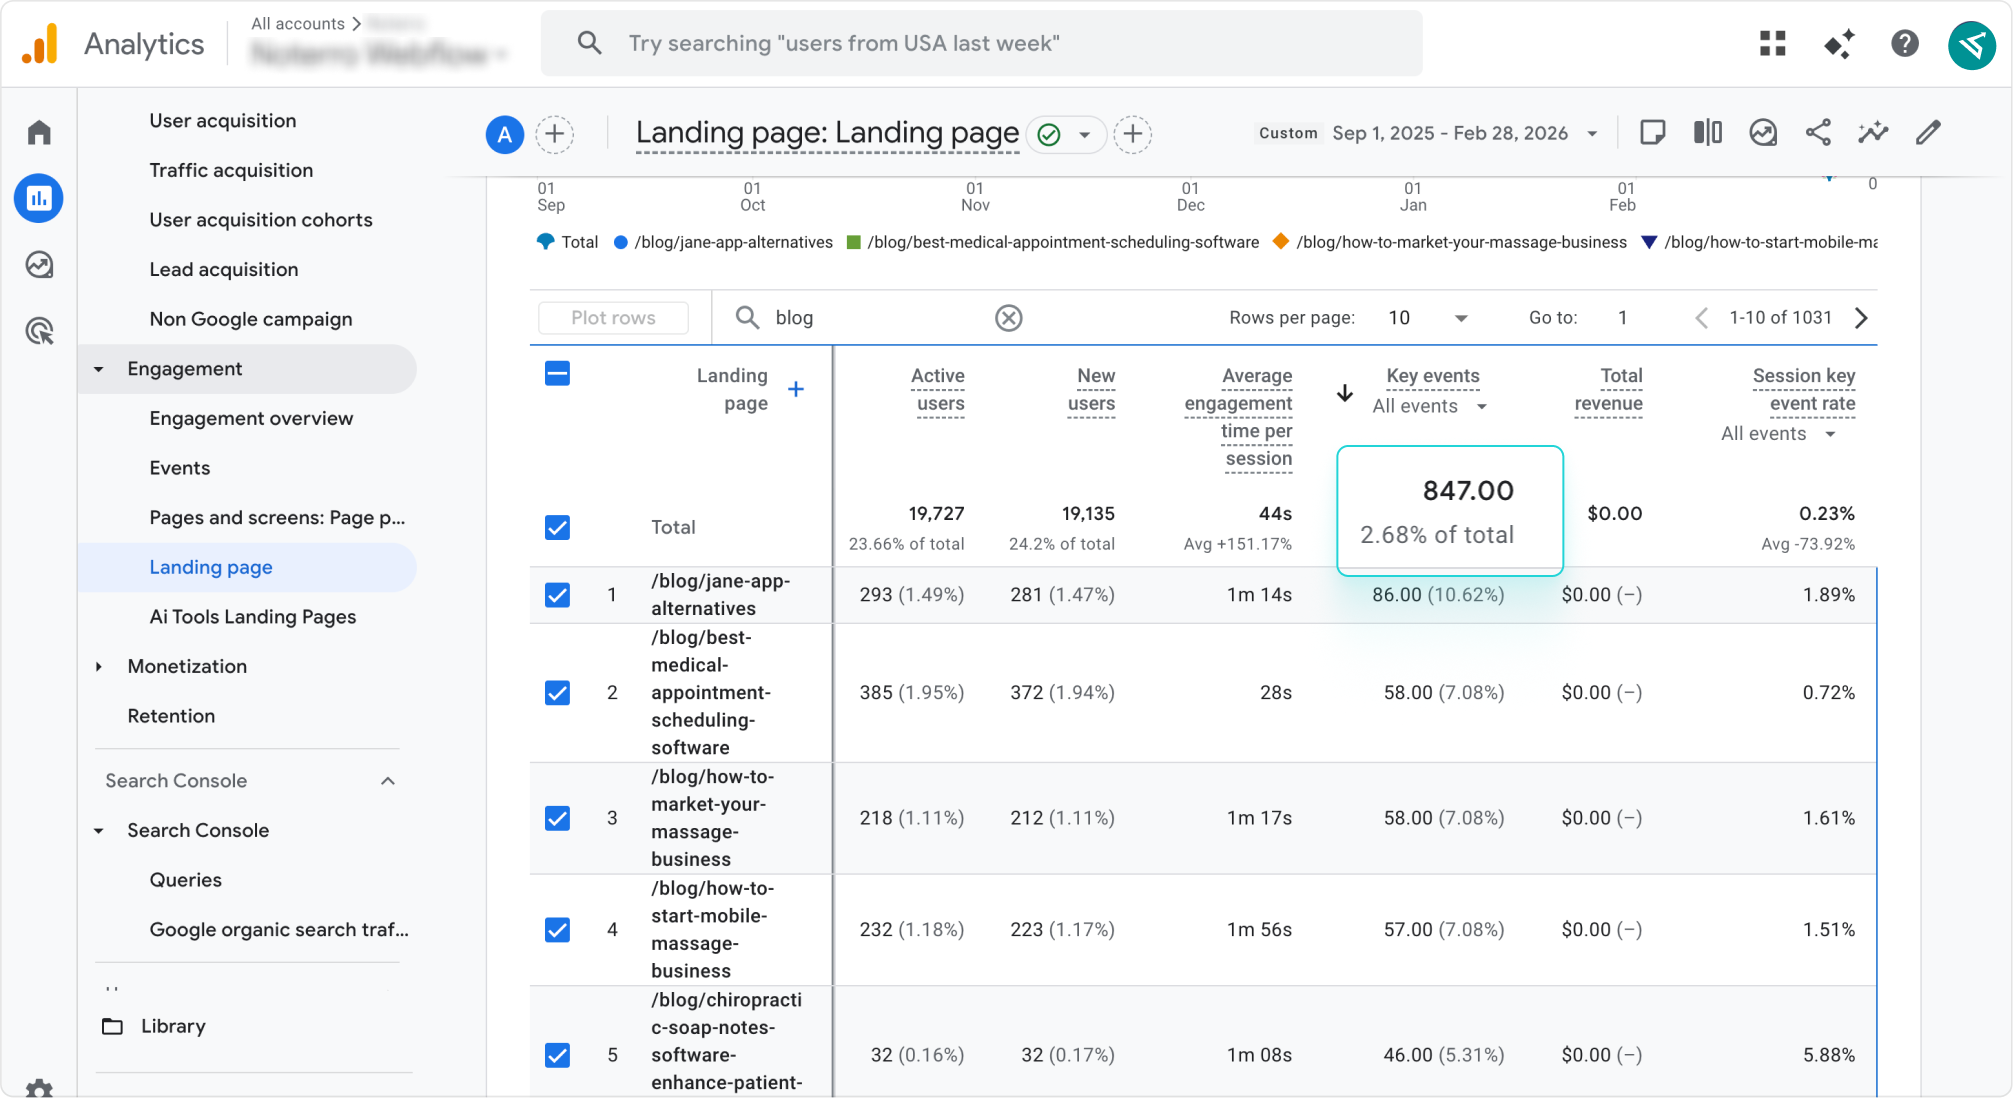Open the Insights sparkle-line icon
Viewport: 2013px width, 1098px height.
click(1872, 133)
